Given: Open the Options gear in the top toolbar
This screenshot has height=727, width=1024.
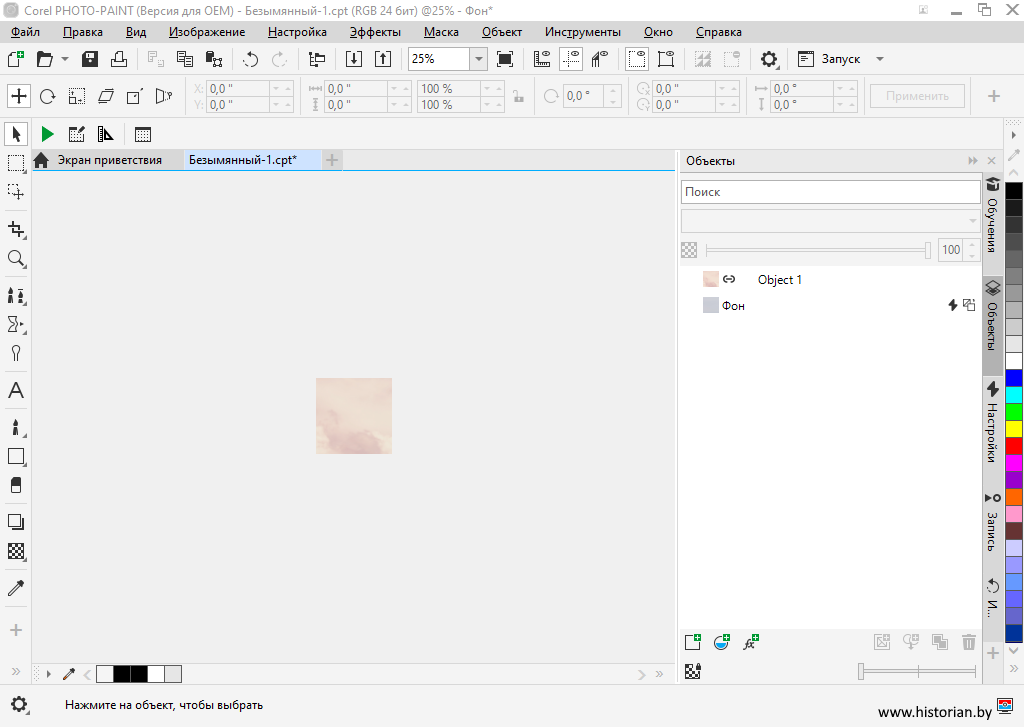Looking at the screenshot, I should [769, 59].
